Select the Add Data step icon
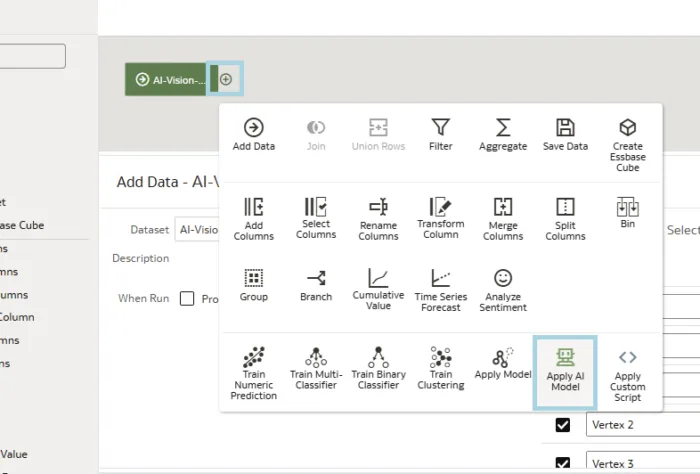 [x=254, y=128]
